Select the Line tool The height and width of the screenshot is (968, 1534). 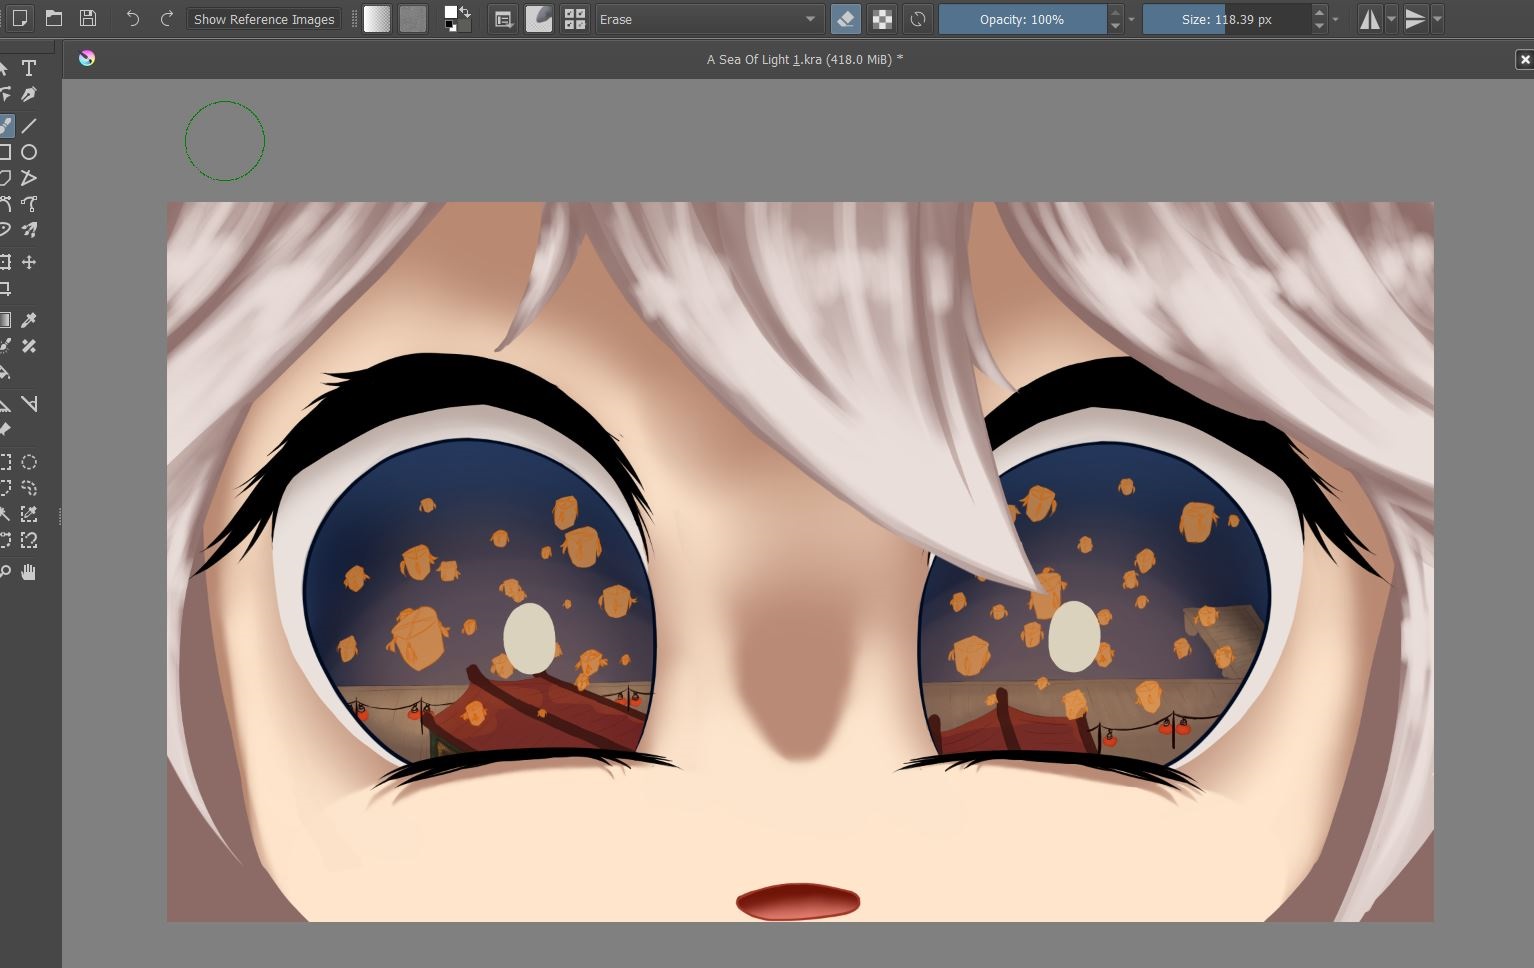pos(29,126)
